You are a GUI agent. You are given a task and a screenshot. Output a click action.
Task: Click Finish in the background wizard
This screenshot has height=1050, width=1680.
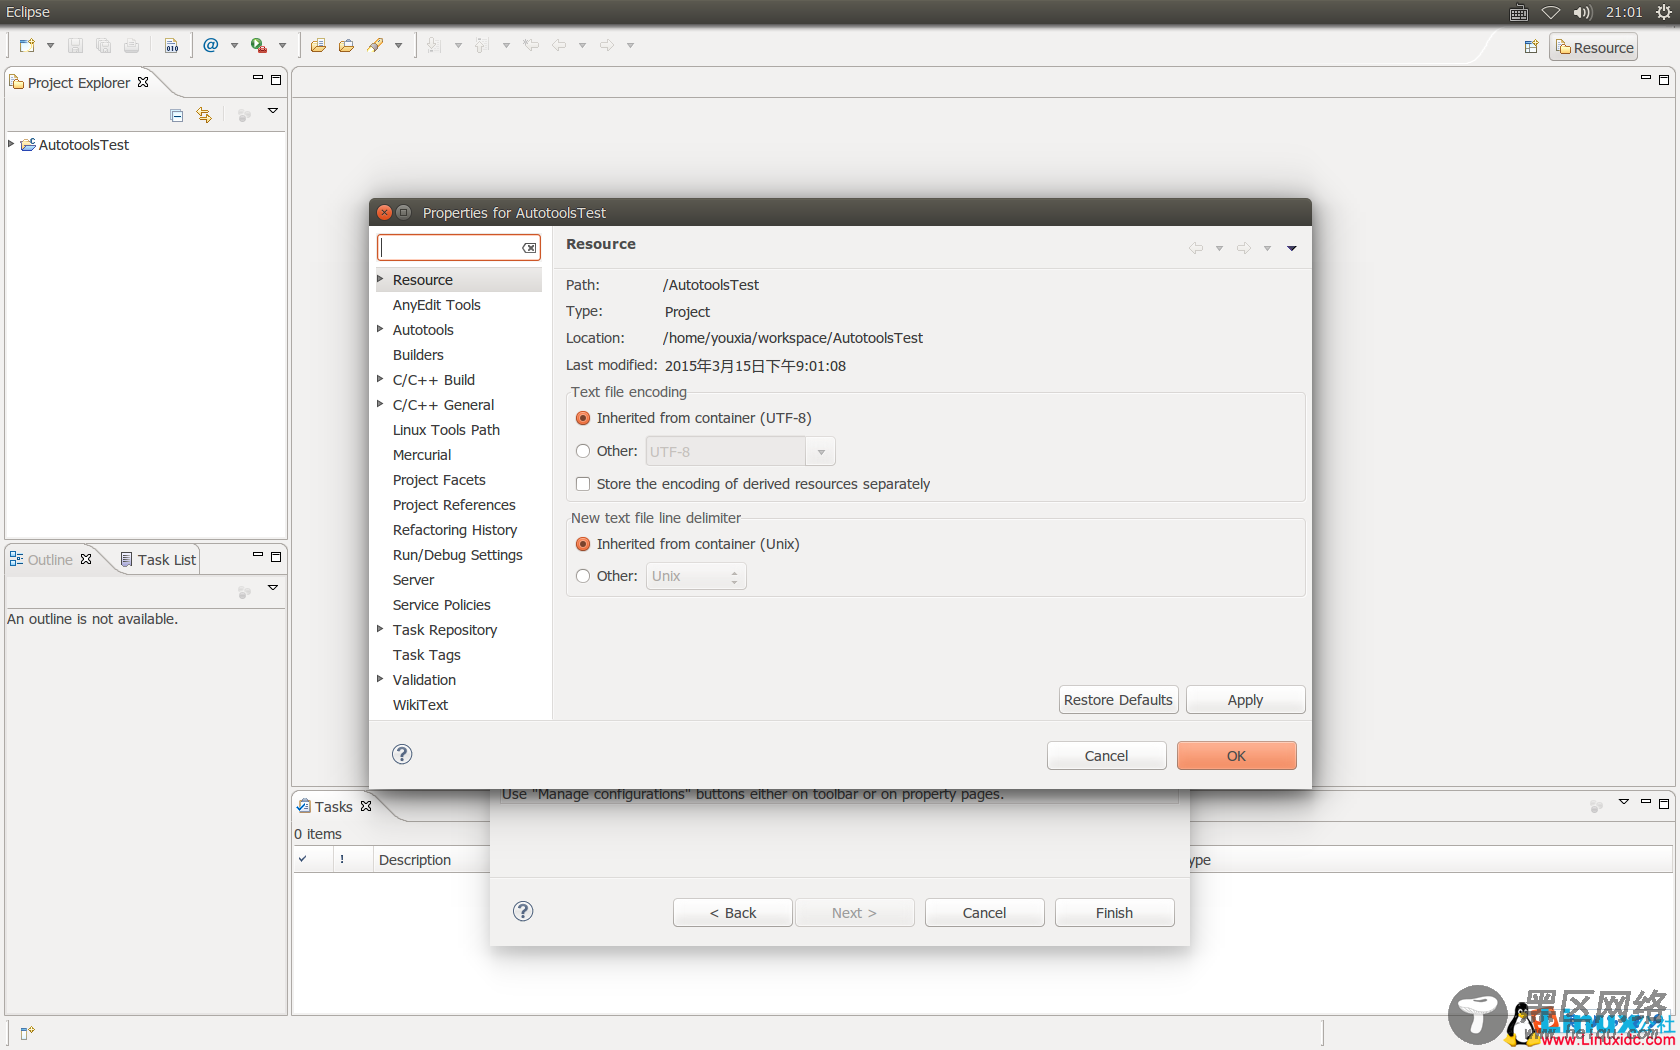tap(1114, 913)
